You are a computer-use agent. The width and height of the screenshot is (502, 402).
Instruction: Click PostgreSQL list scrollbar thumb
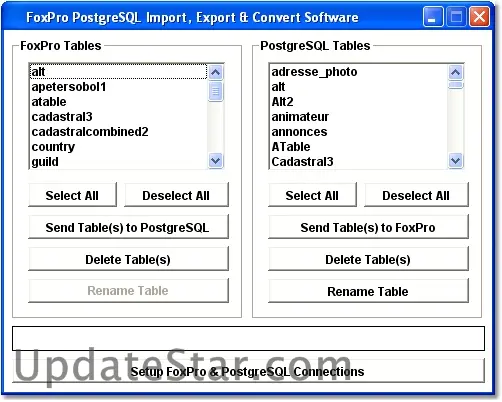point(456,85)
